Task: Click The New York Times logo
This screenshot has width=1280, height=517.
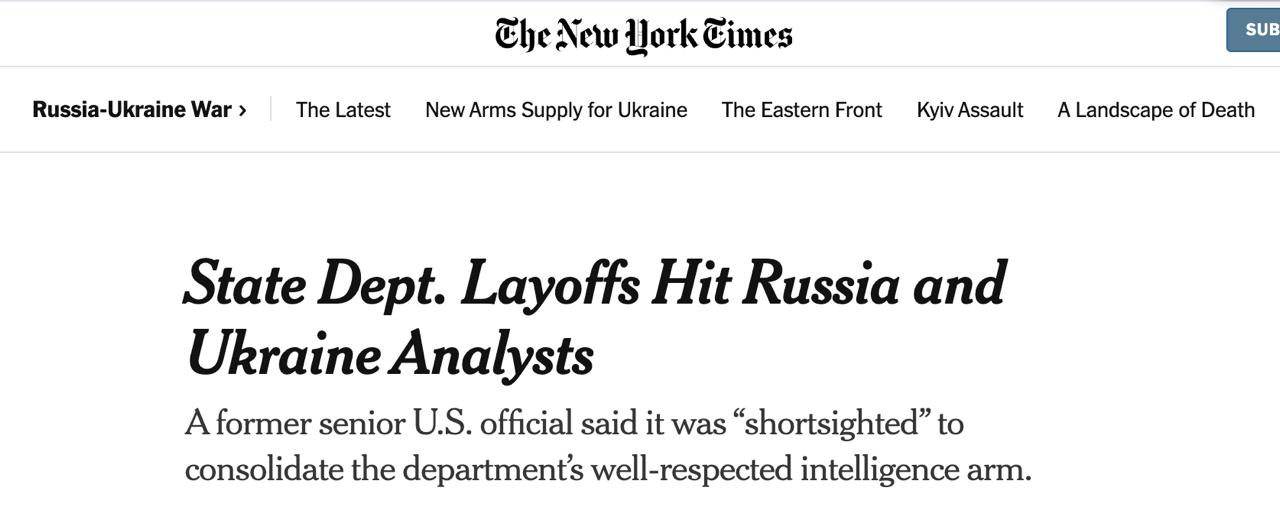Action: click(x=643, y=35)
